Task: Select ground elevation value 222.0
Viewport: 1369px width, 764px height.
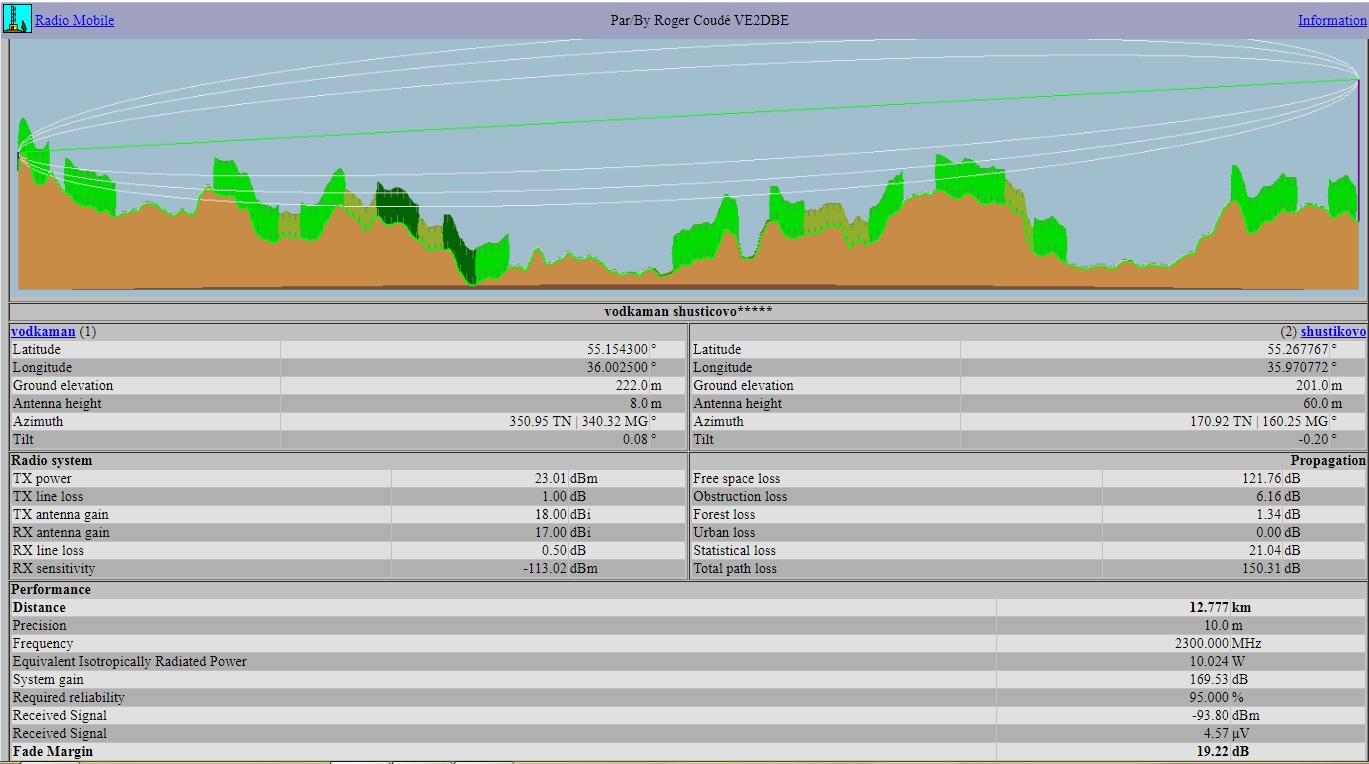Action: pyautogui.click(x=632, y=385)
